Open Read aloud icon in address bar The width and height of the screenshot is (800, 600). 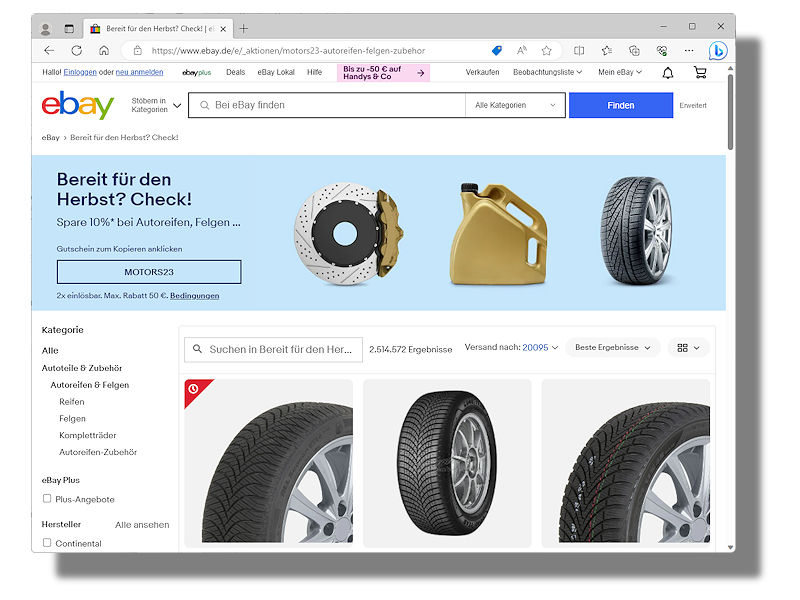tap(521, 51)
